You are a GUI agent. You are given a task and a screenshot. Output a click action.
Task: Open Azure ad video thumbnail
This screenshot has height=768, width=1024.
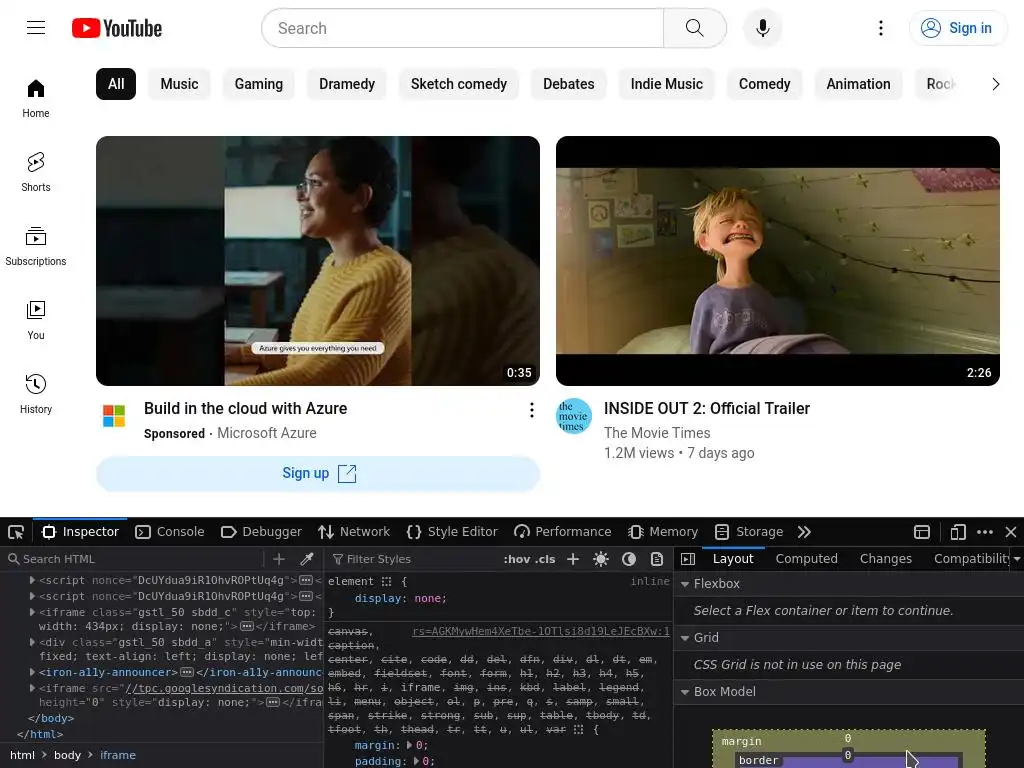tap(318, 261)
